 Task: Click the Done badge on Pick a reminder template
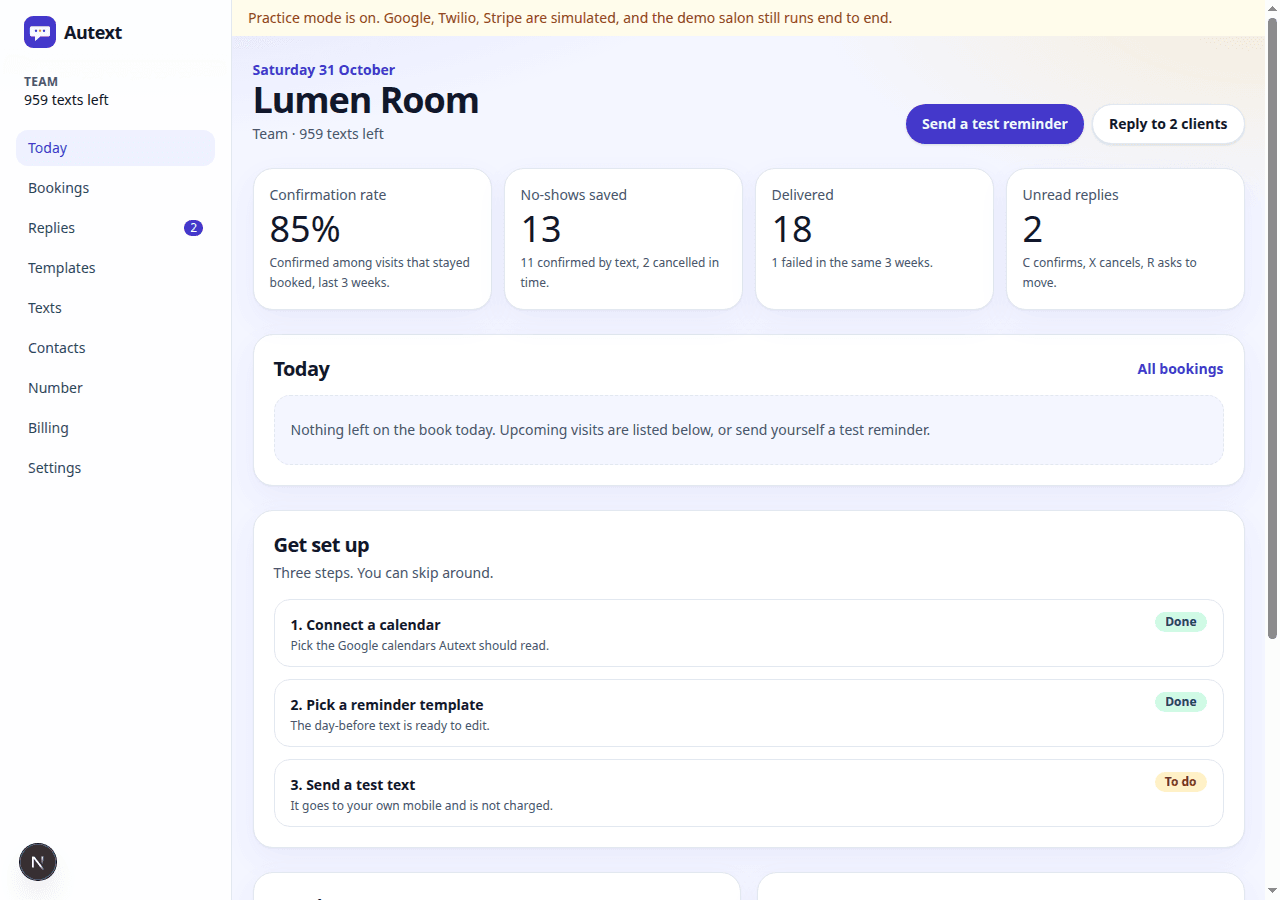1181,702
